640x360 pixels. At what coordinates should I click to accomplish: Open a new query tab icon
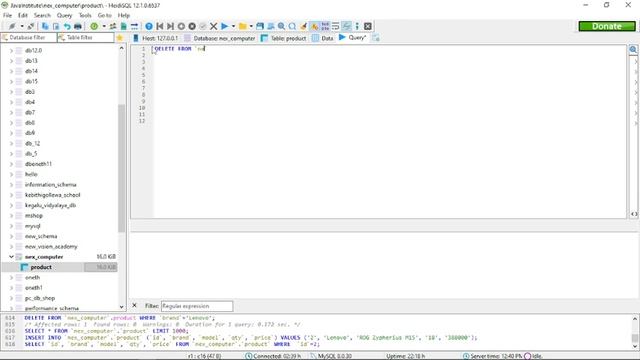(376, 38)
